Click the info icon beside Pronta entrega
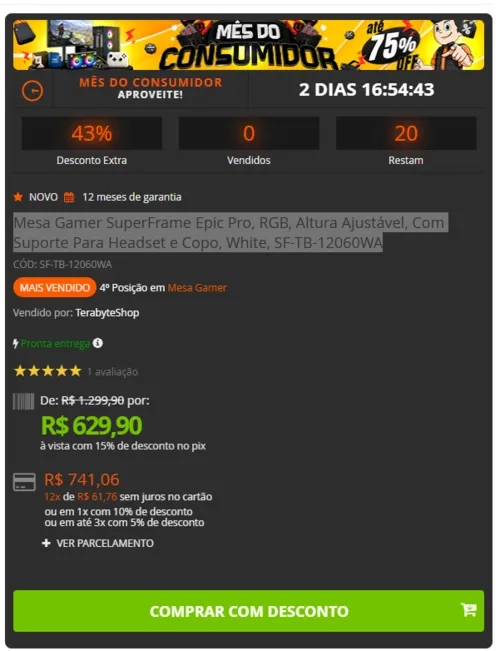 pos(98,343)
